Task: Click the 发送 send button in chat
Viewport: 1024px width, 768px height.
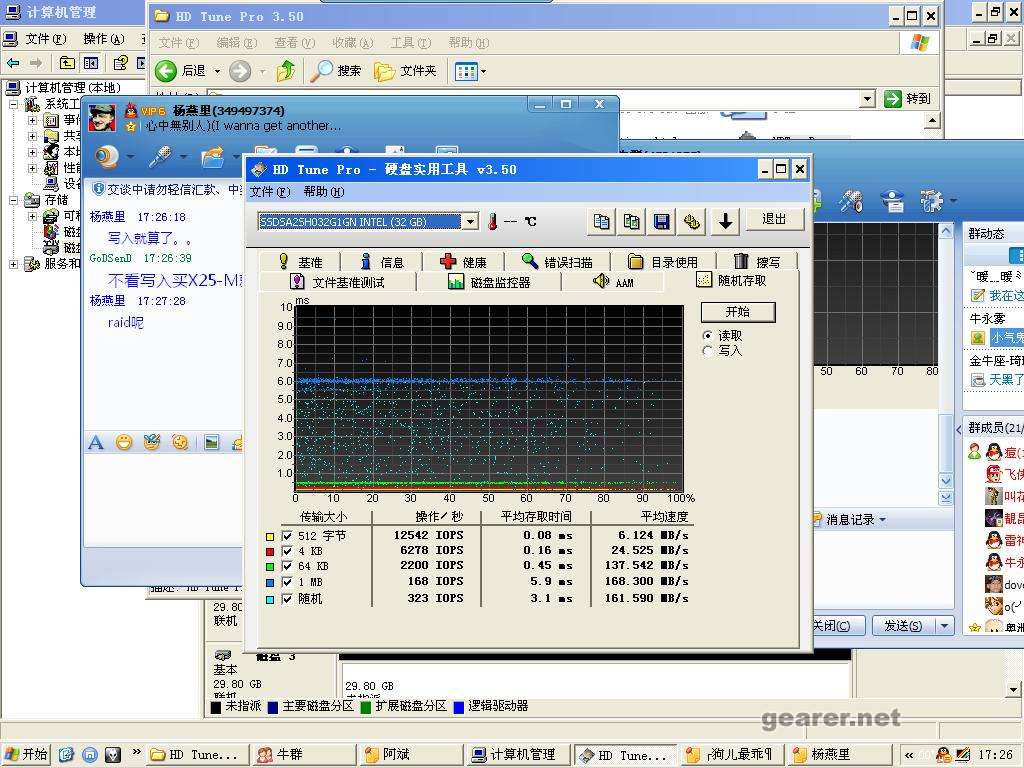Action: [904, 626]
